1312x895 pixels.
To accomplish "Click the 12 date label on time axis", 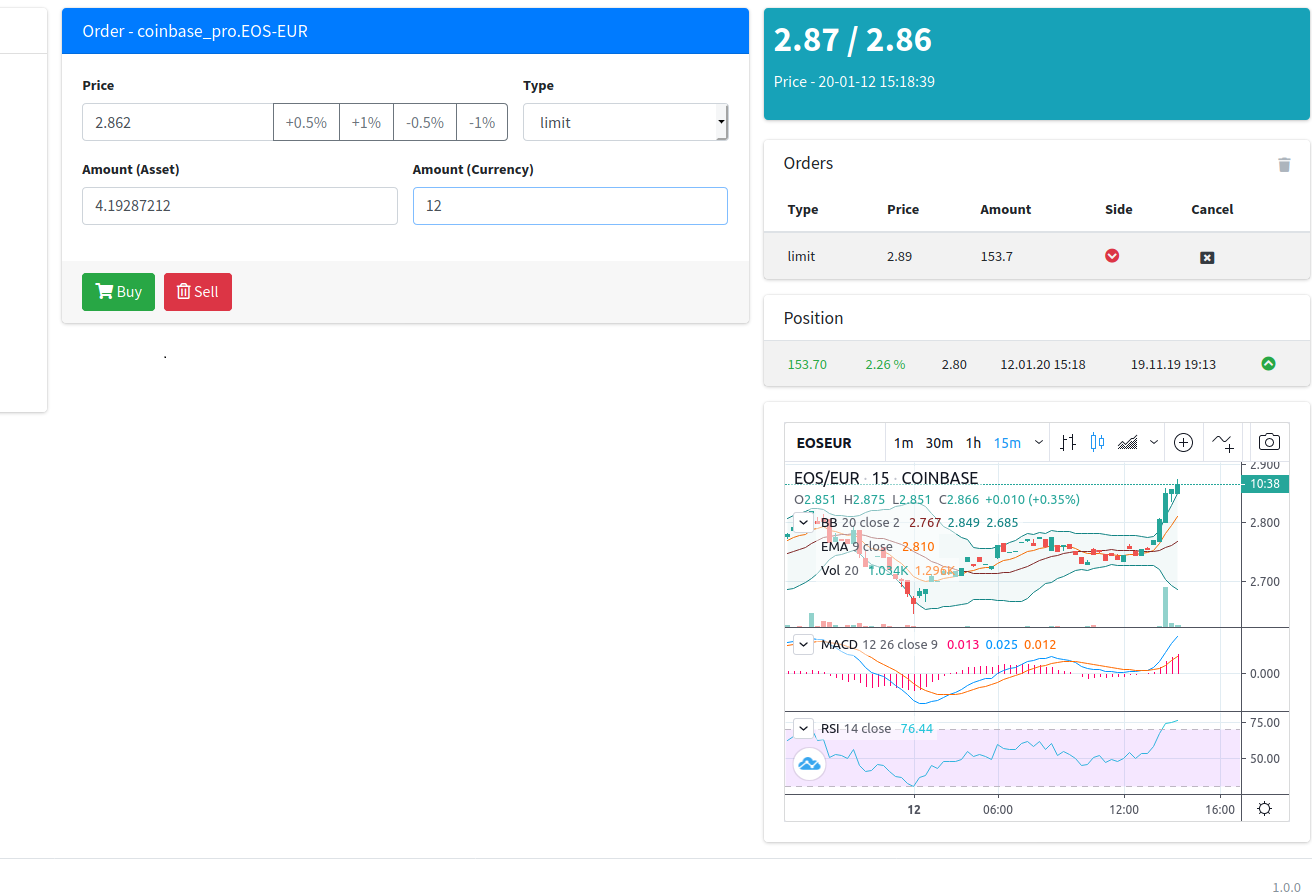I will coord(913,809).
